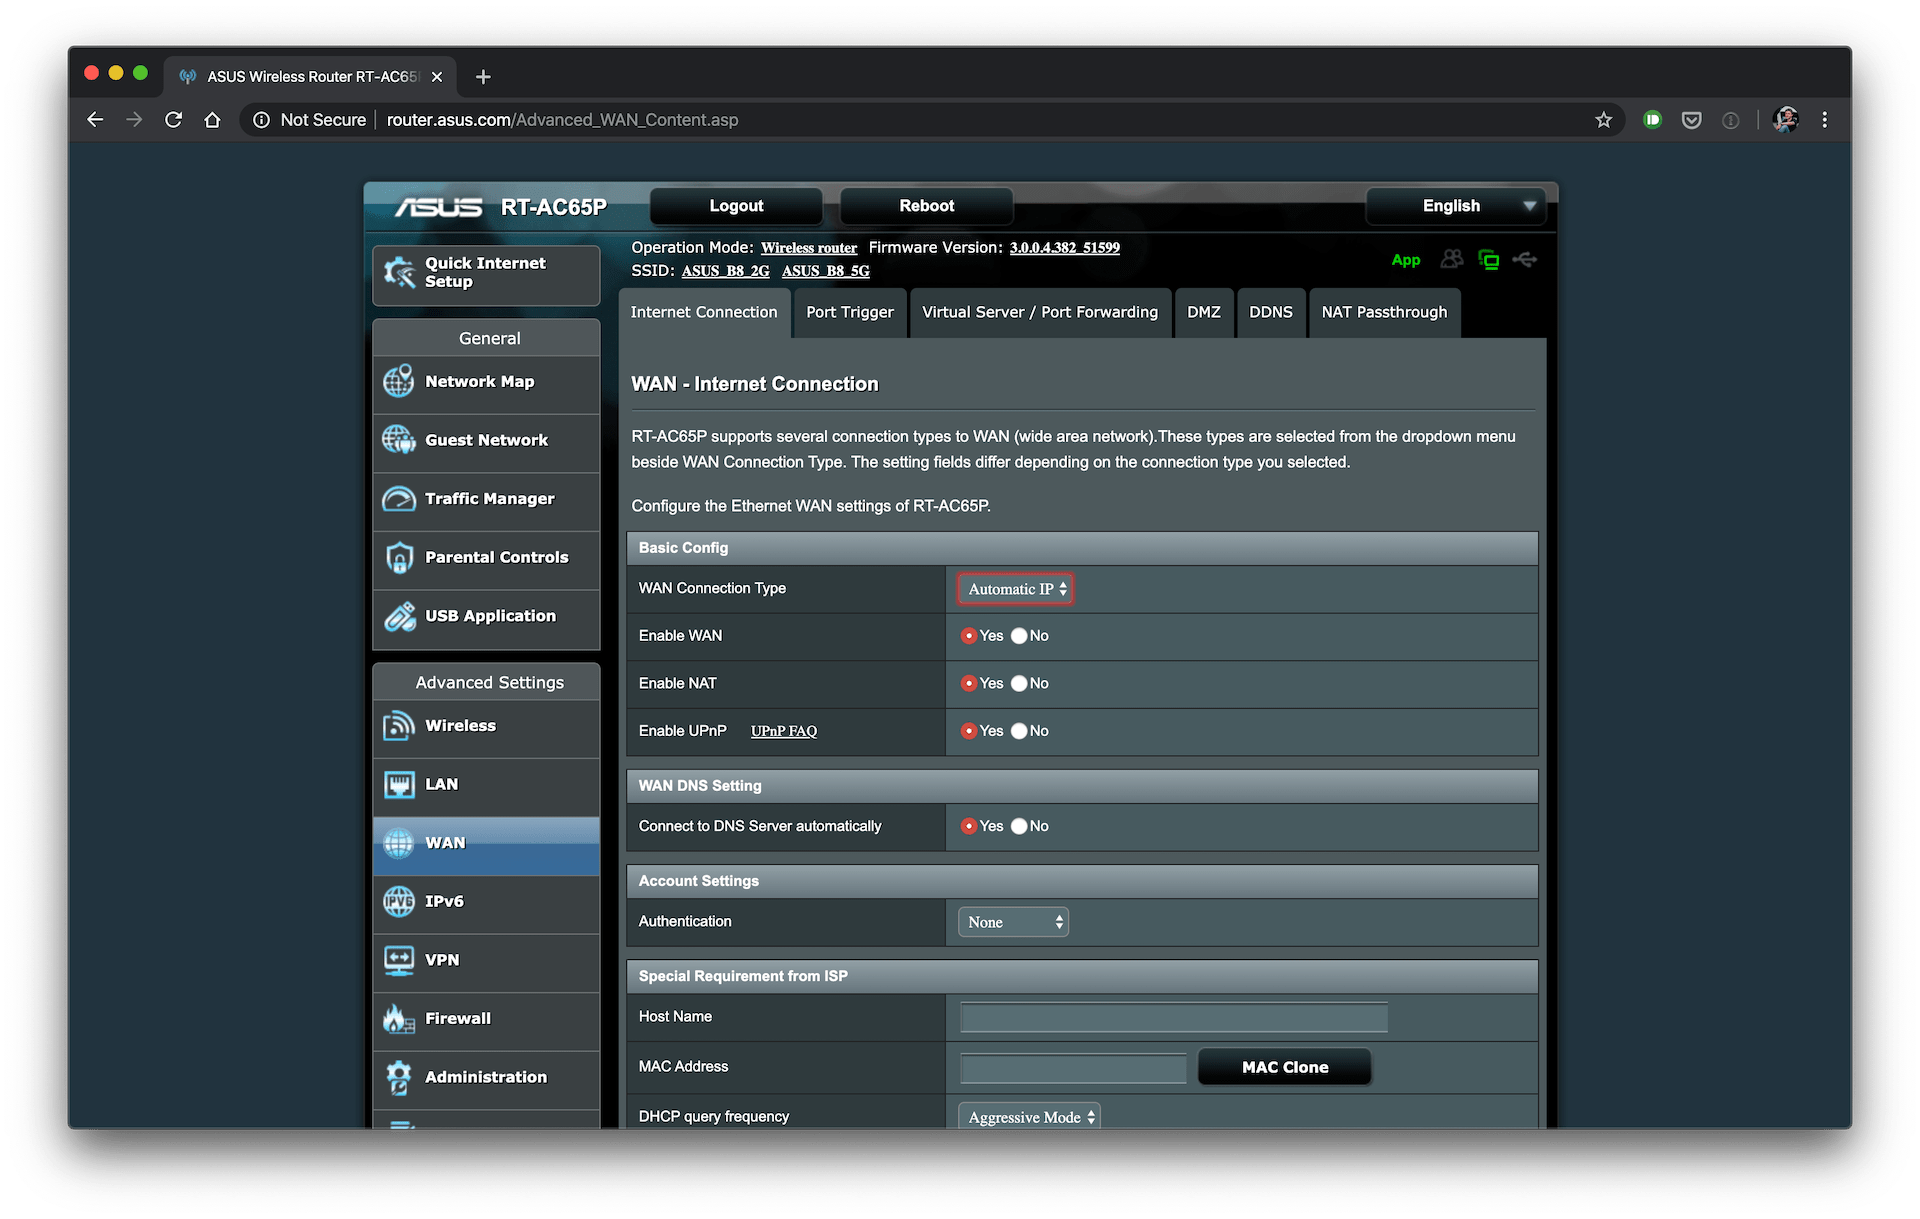This screenshot has width=1920, height=1219.
Task: Open DHCP query frequency dropdown
Action: [1029, 1117]
